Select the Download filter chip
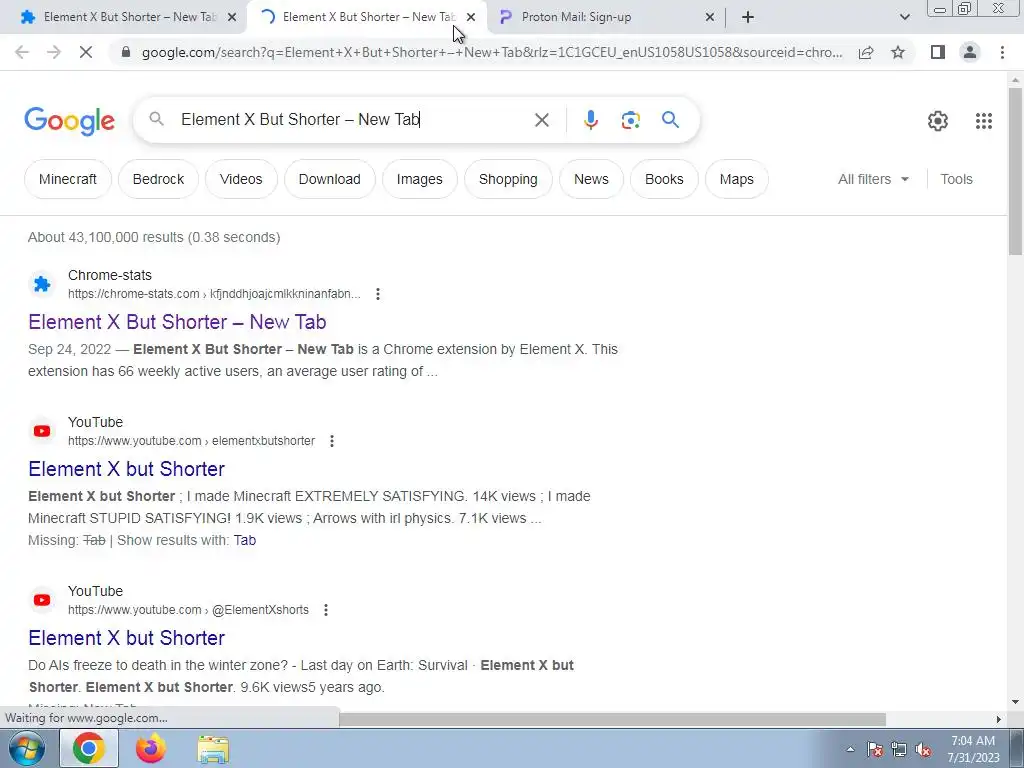Image resolution: width=1024 pixels, height=768 pixels. [x=330, y=179]
